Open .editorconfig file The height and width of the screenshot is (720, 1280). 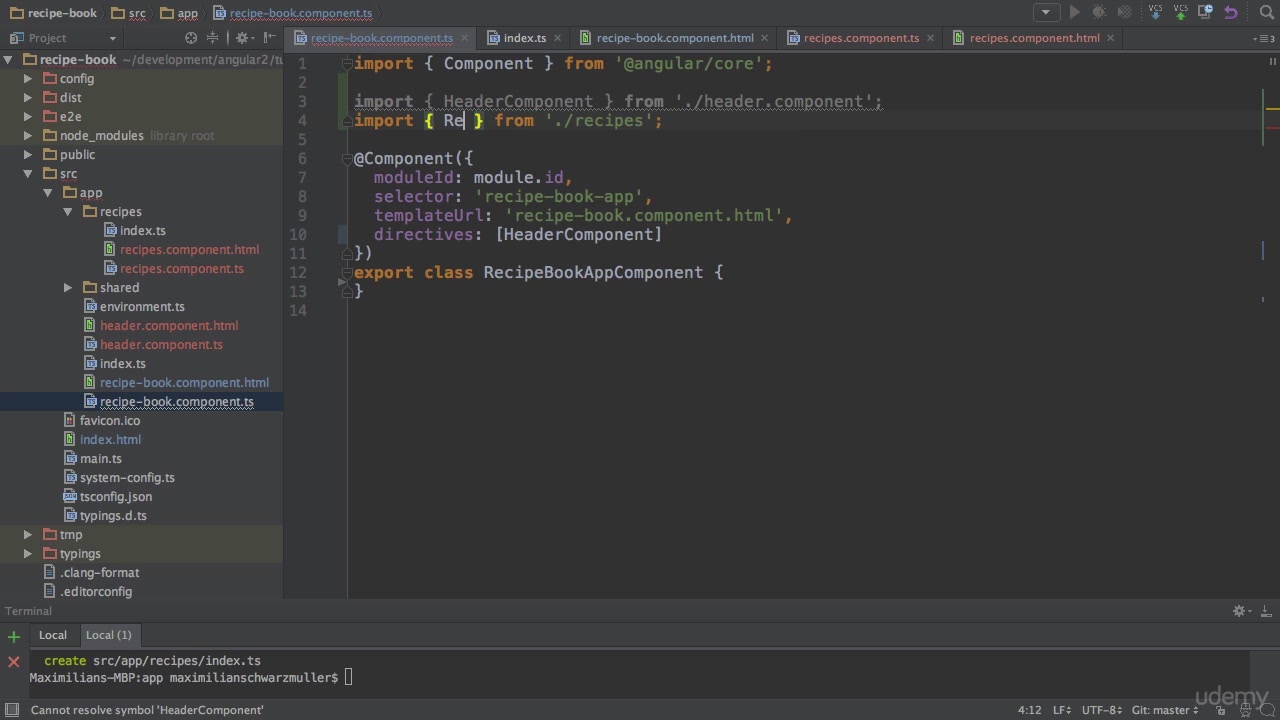coord(96,592)
